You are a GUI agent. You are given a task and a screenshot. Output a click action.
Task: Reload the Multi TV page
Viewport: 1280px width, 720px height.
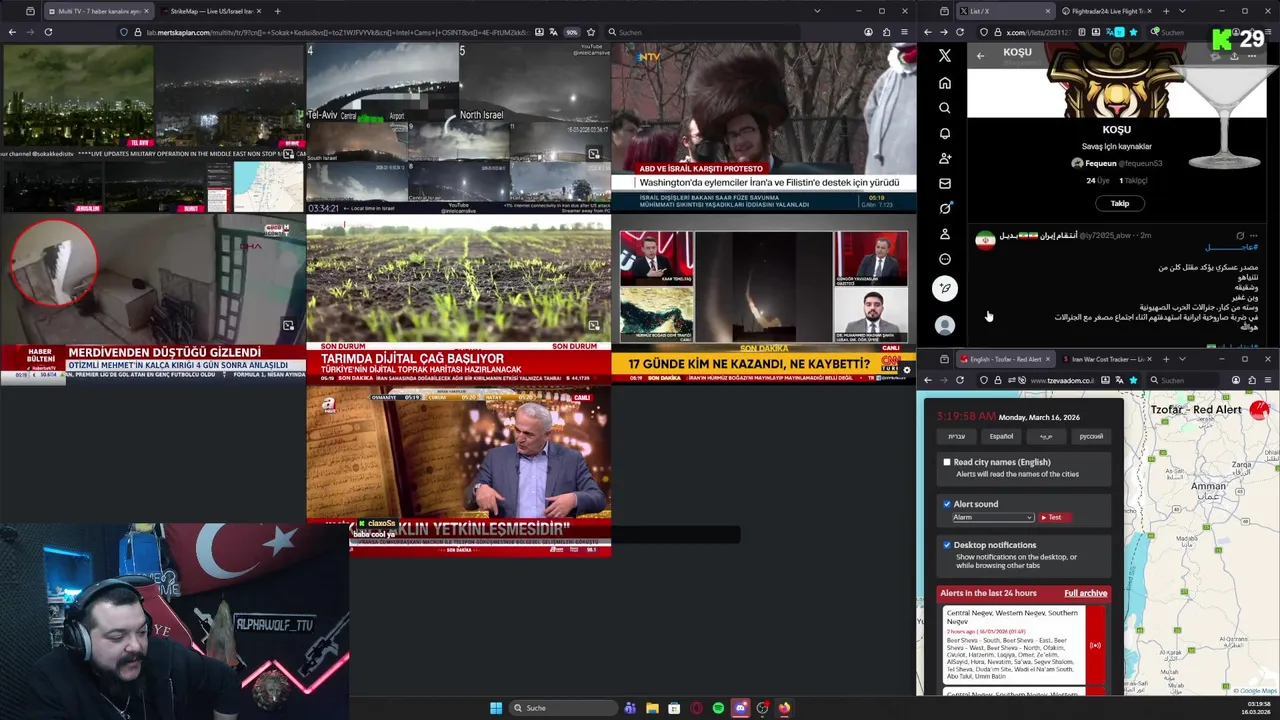[48, 32]
